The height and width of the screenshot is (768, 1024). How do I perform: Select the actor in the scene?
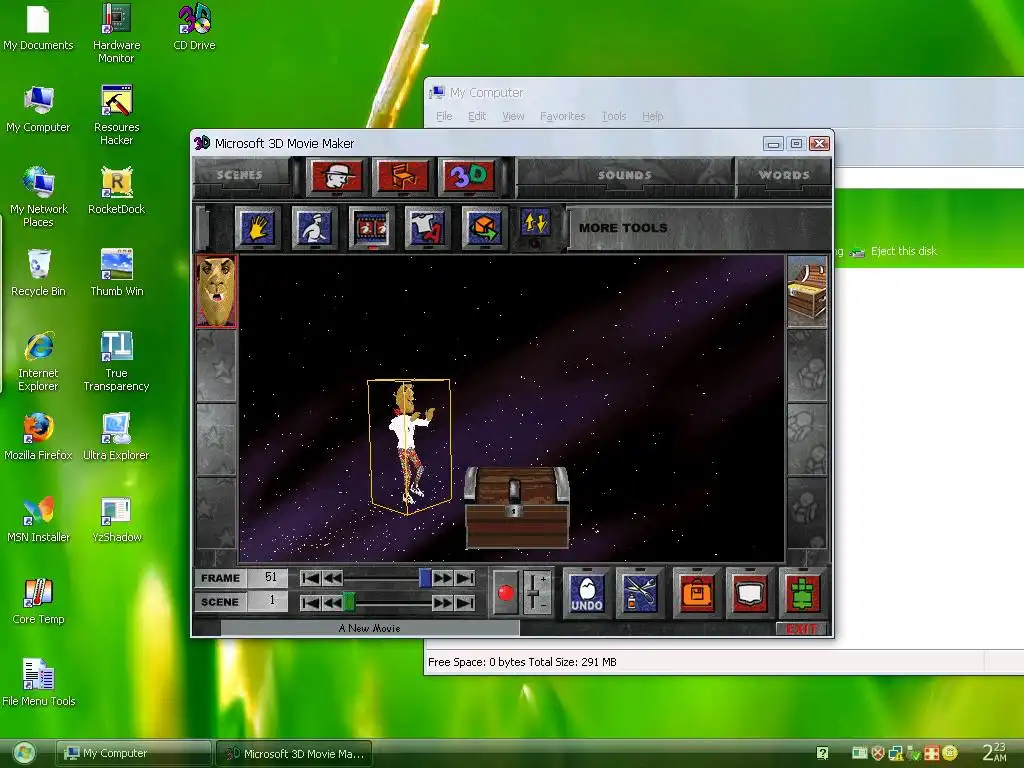(409, 447)
